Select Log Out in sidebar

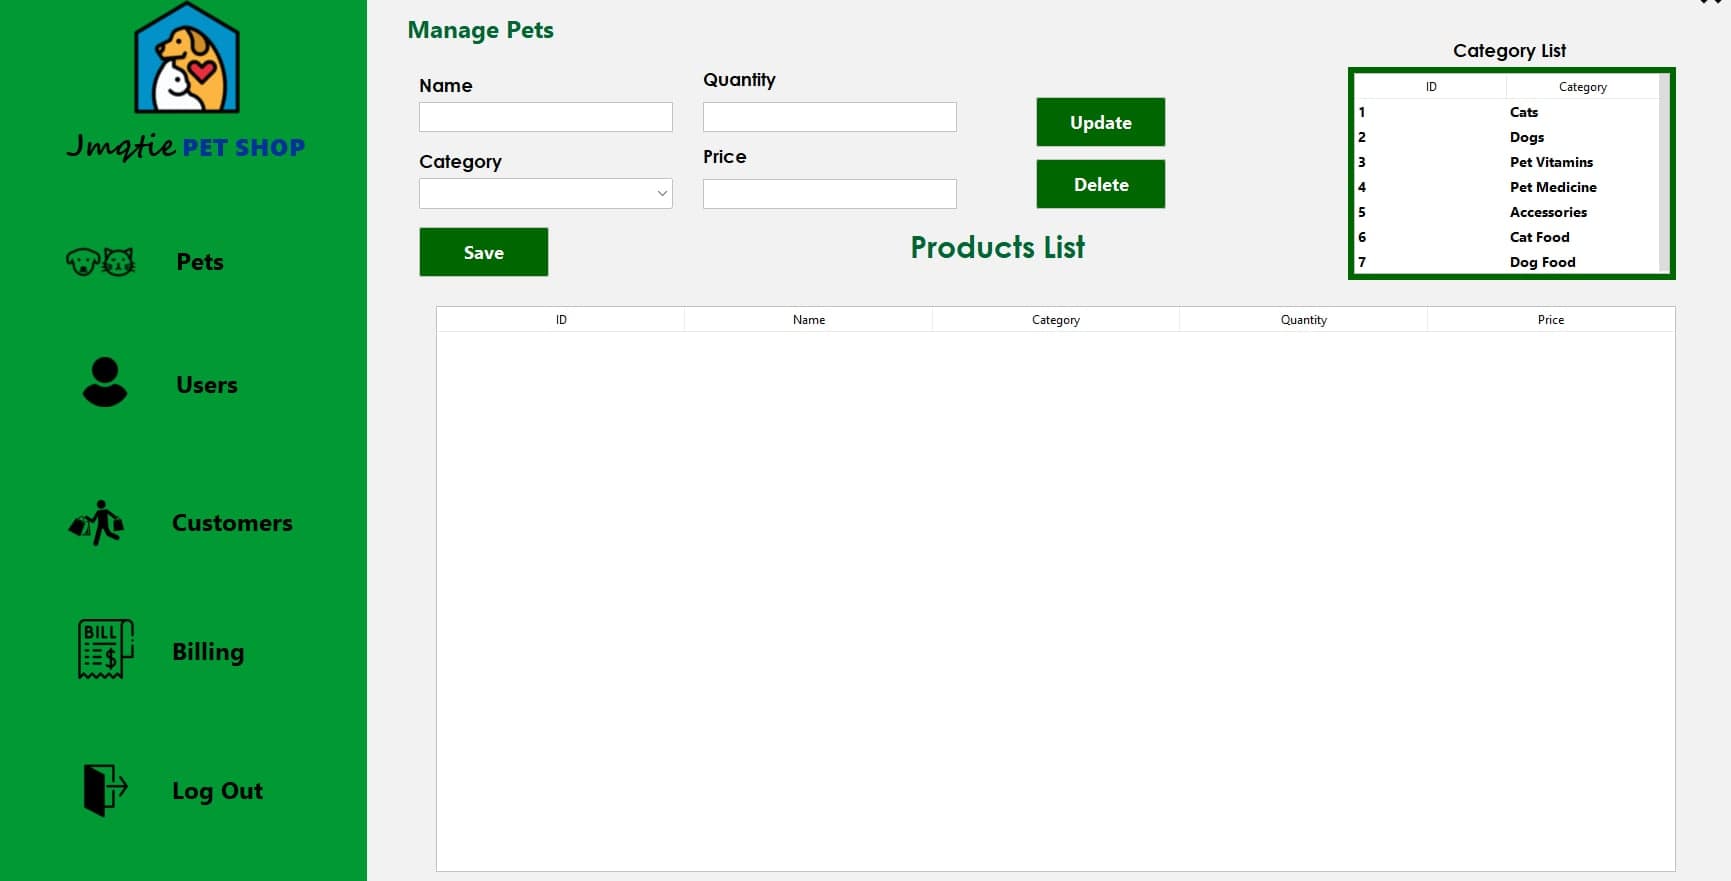pyautogui.click(x=217, y=791)
